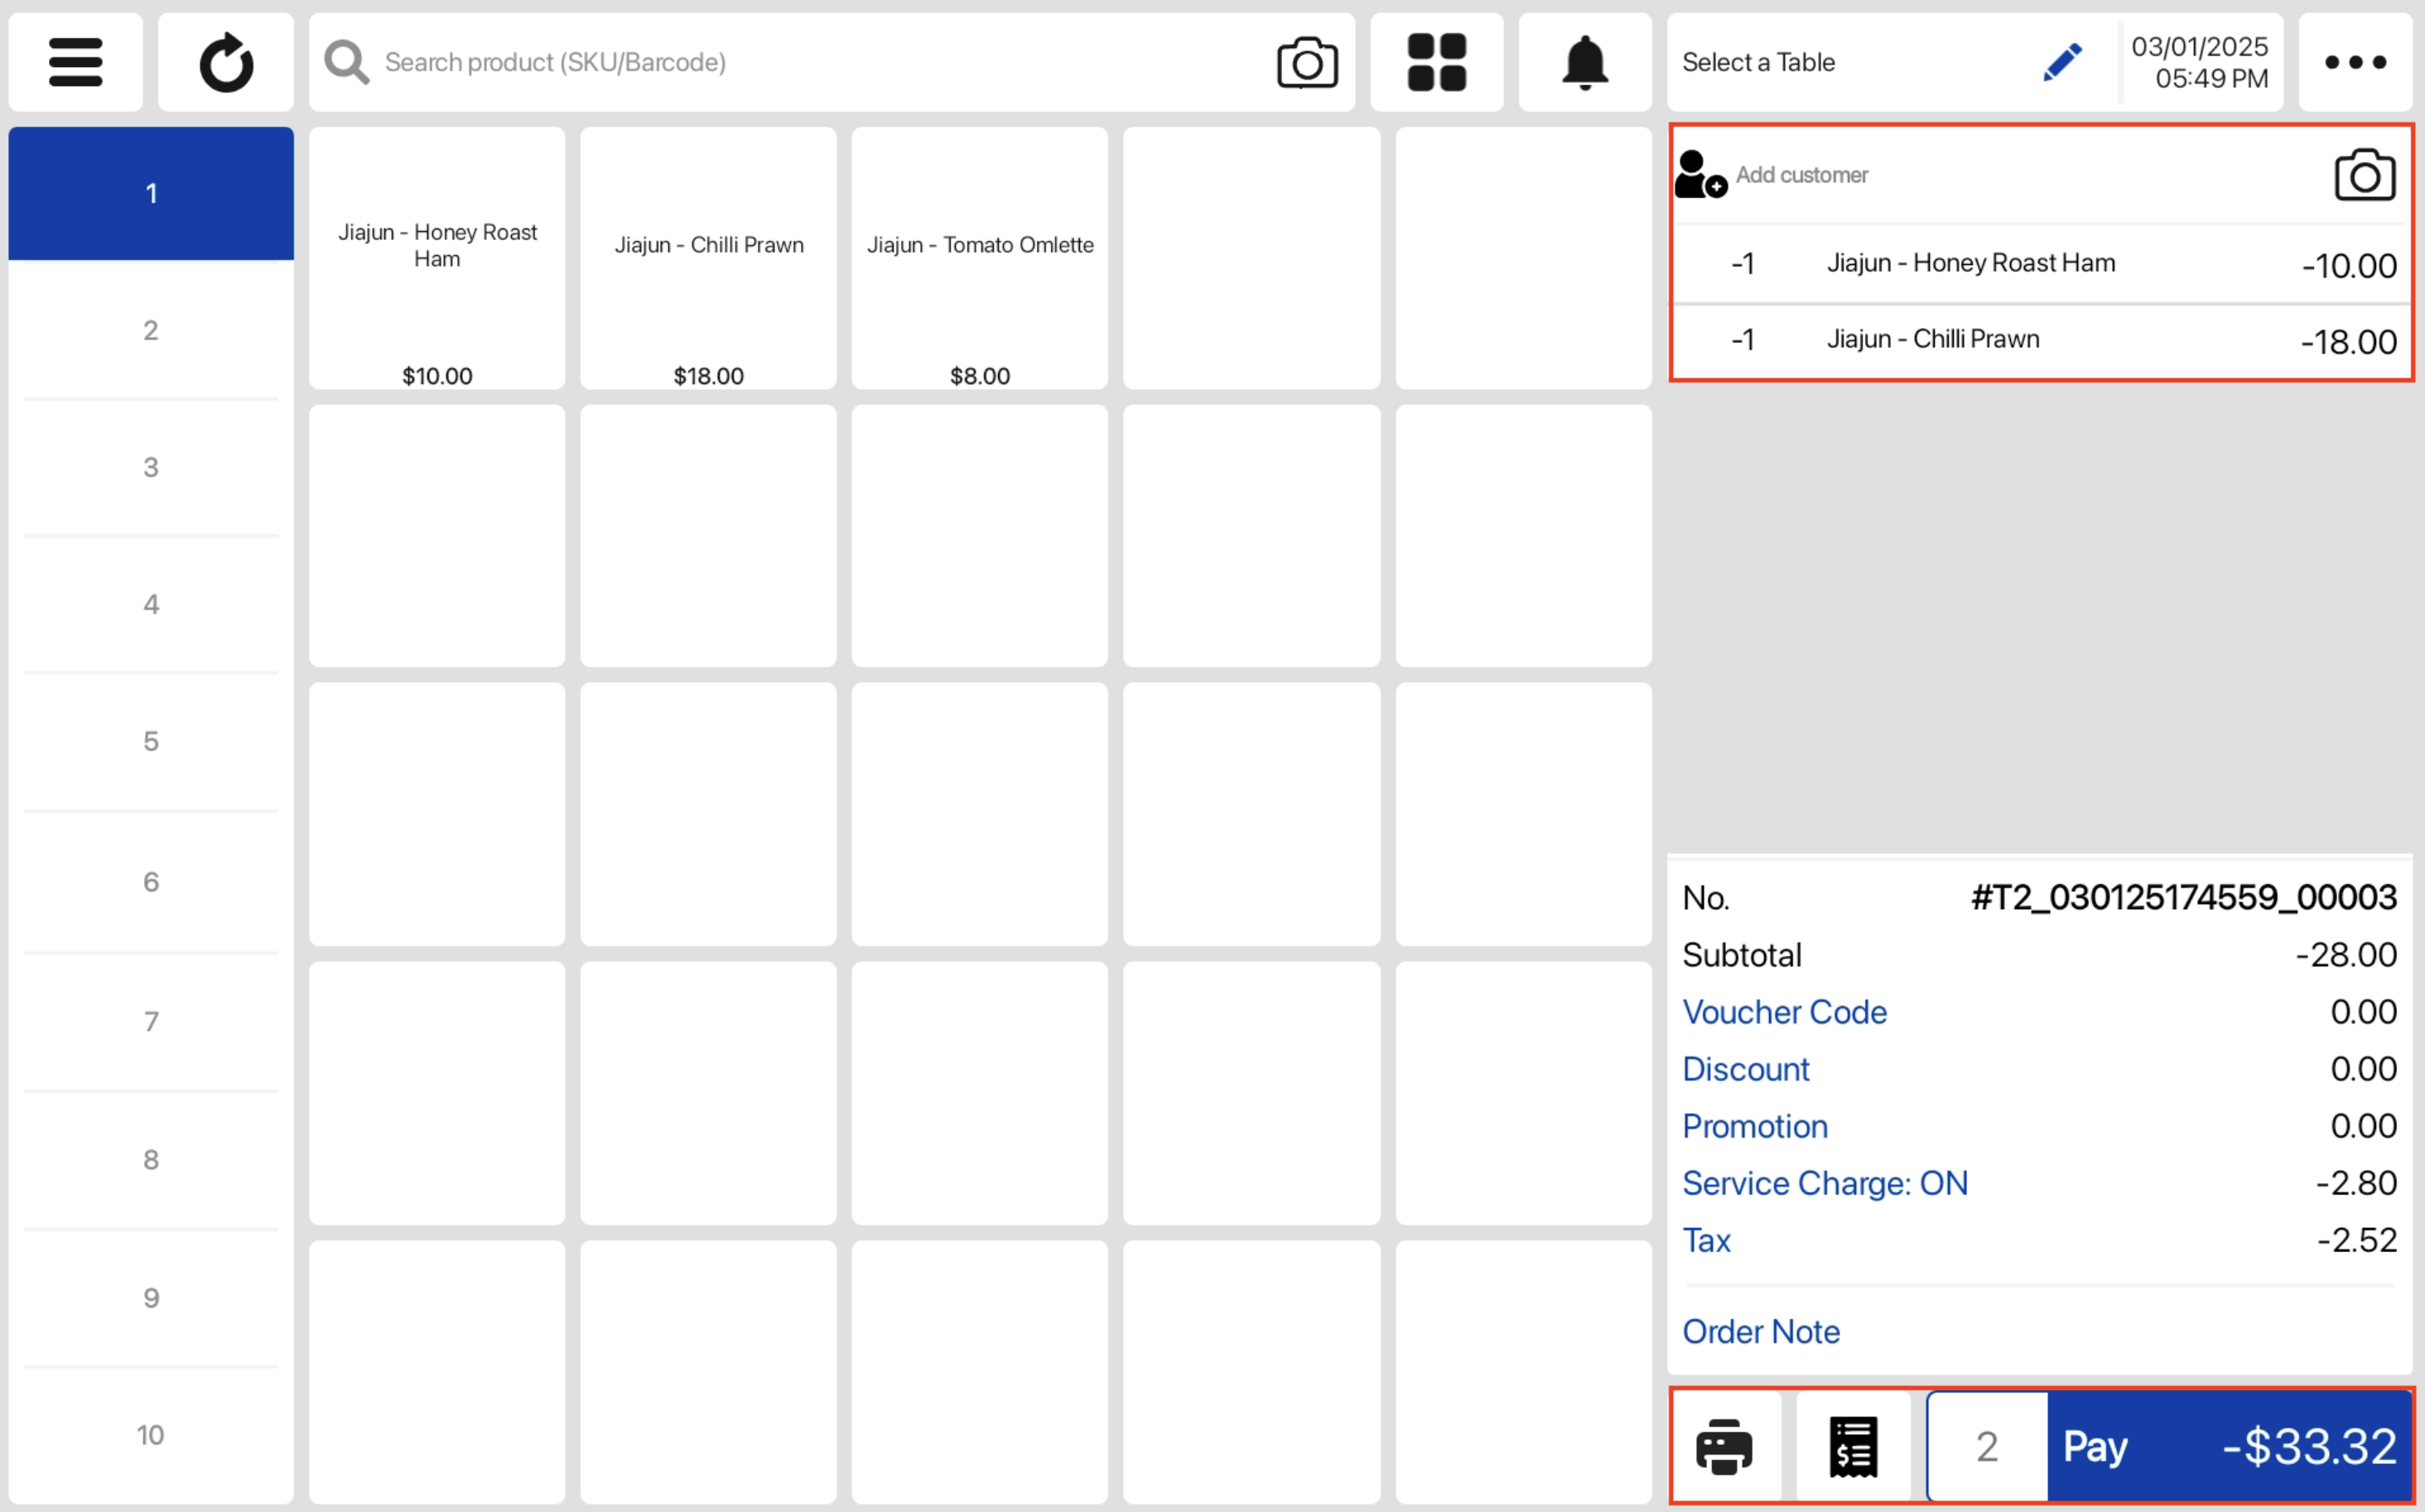Switch to category tab 5

click(x=151, y=741)
